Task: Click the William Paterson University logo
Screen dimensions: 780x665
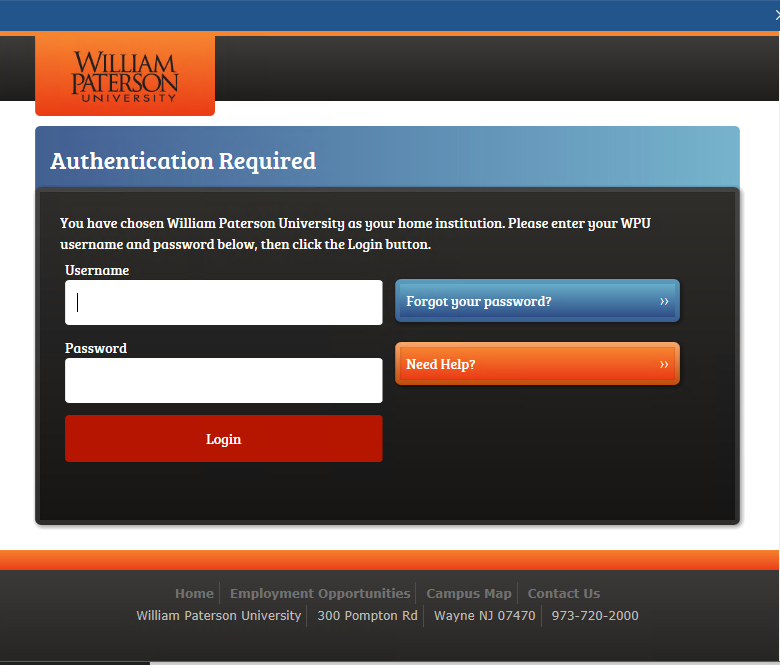Action: tap(125, 76)
